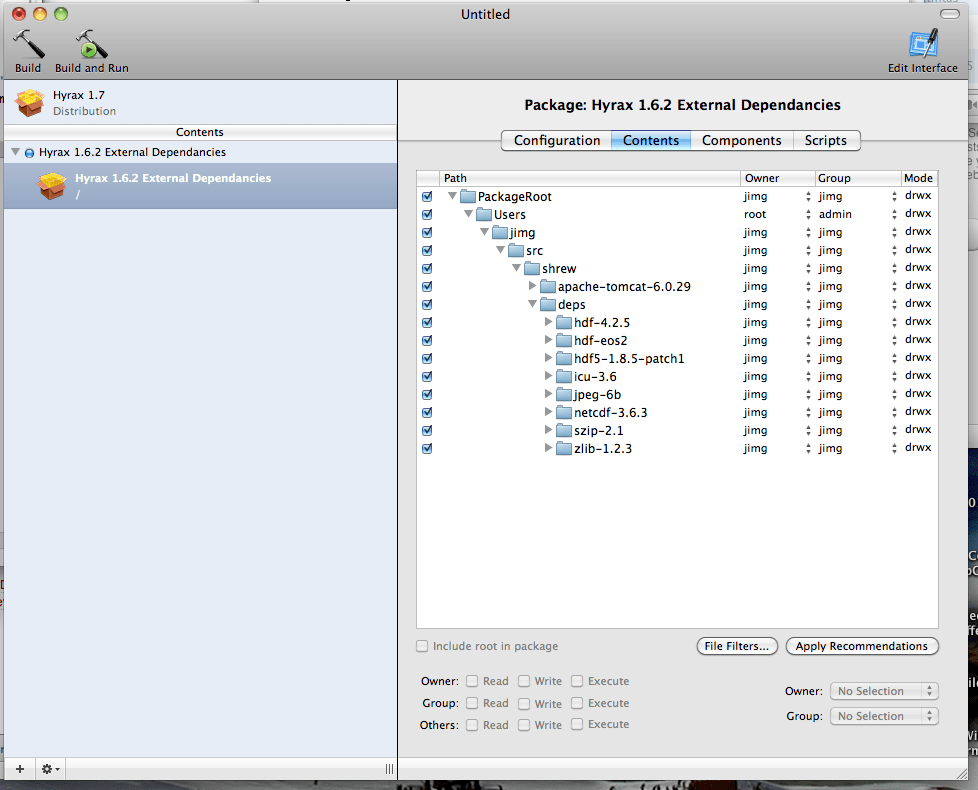Click the toolbar toggle pill in title bar
The image size is (978, 790).
(x=950, y=14)
